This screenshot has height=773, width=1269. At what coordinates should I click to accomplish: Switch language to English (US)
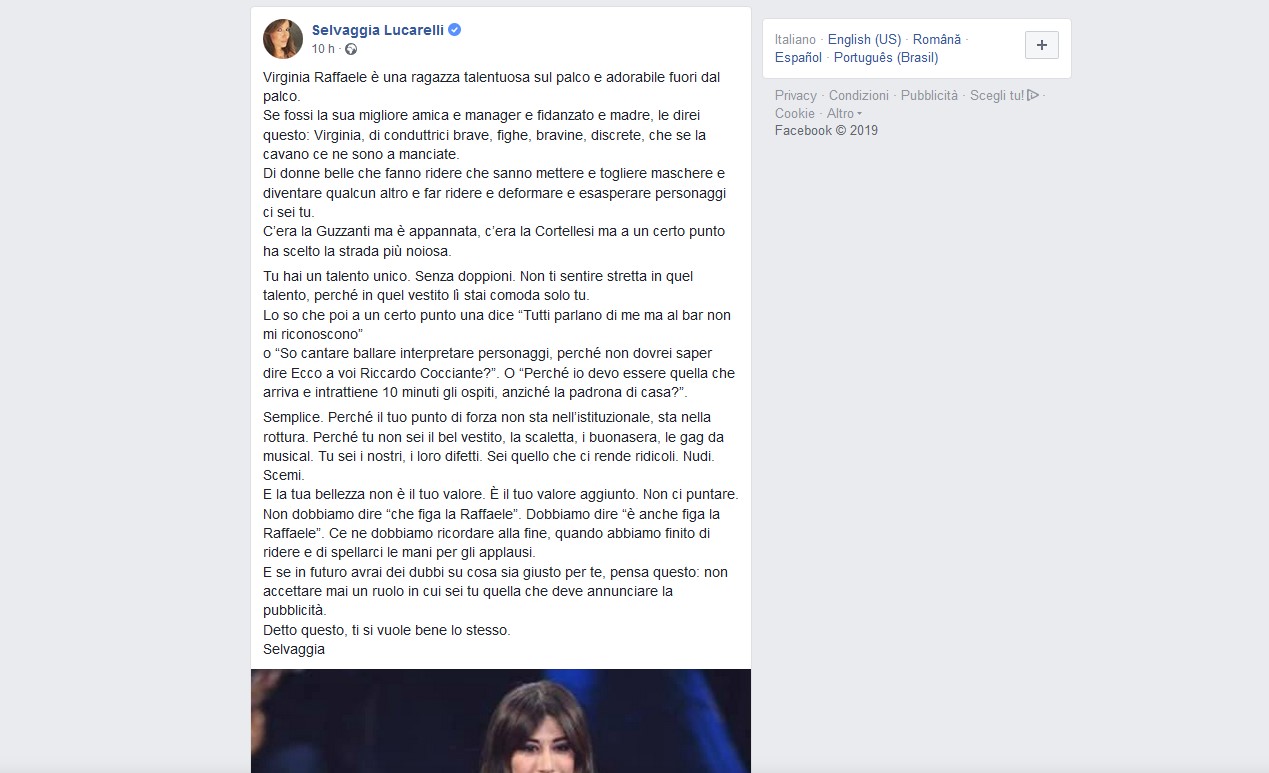point(864,39)
